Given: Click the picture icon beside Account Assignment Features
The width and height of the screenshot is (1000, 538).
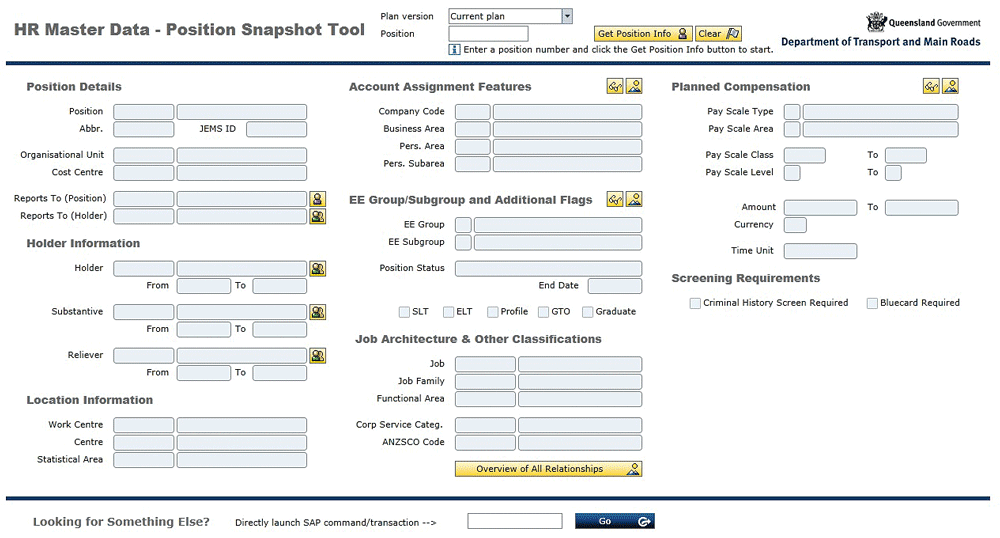Looking at the screenshot, I should pyautogui.click(x=634, y=87).
